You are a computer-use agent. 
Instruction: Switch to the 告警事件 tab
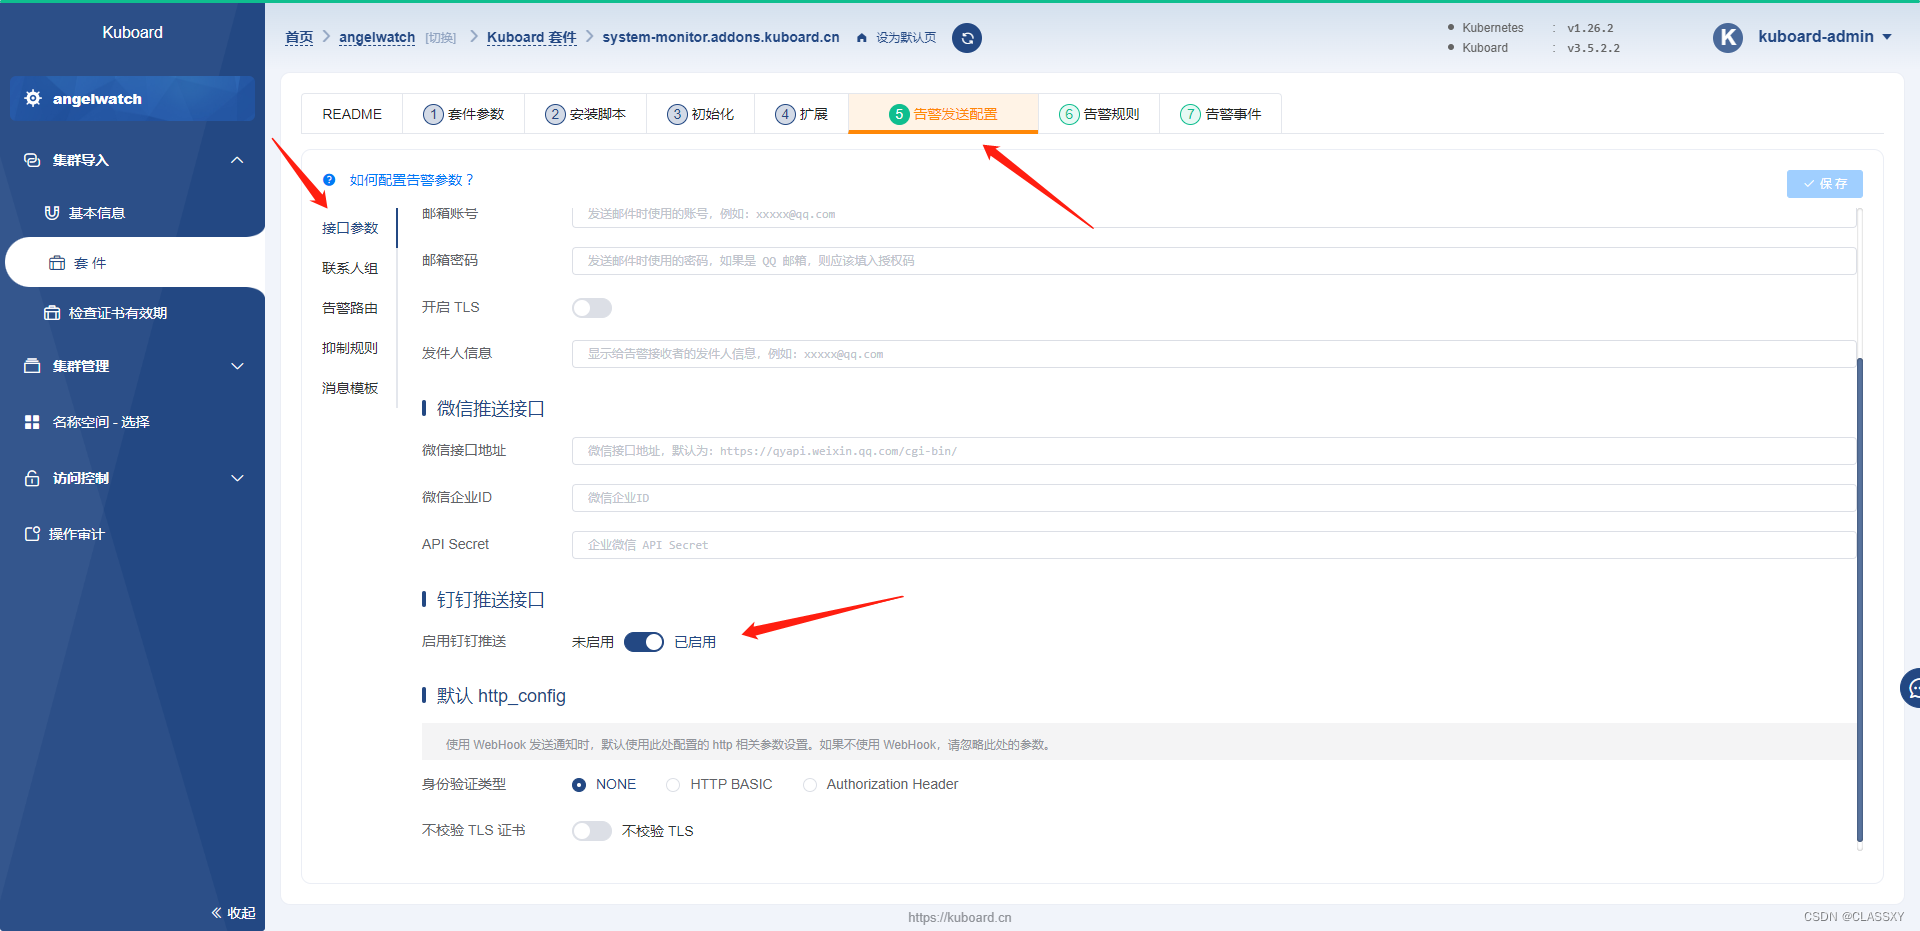tap(1220, 114)
